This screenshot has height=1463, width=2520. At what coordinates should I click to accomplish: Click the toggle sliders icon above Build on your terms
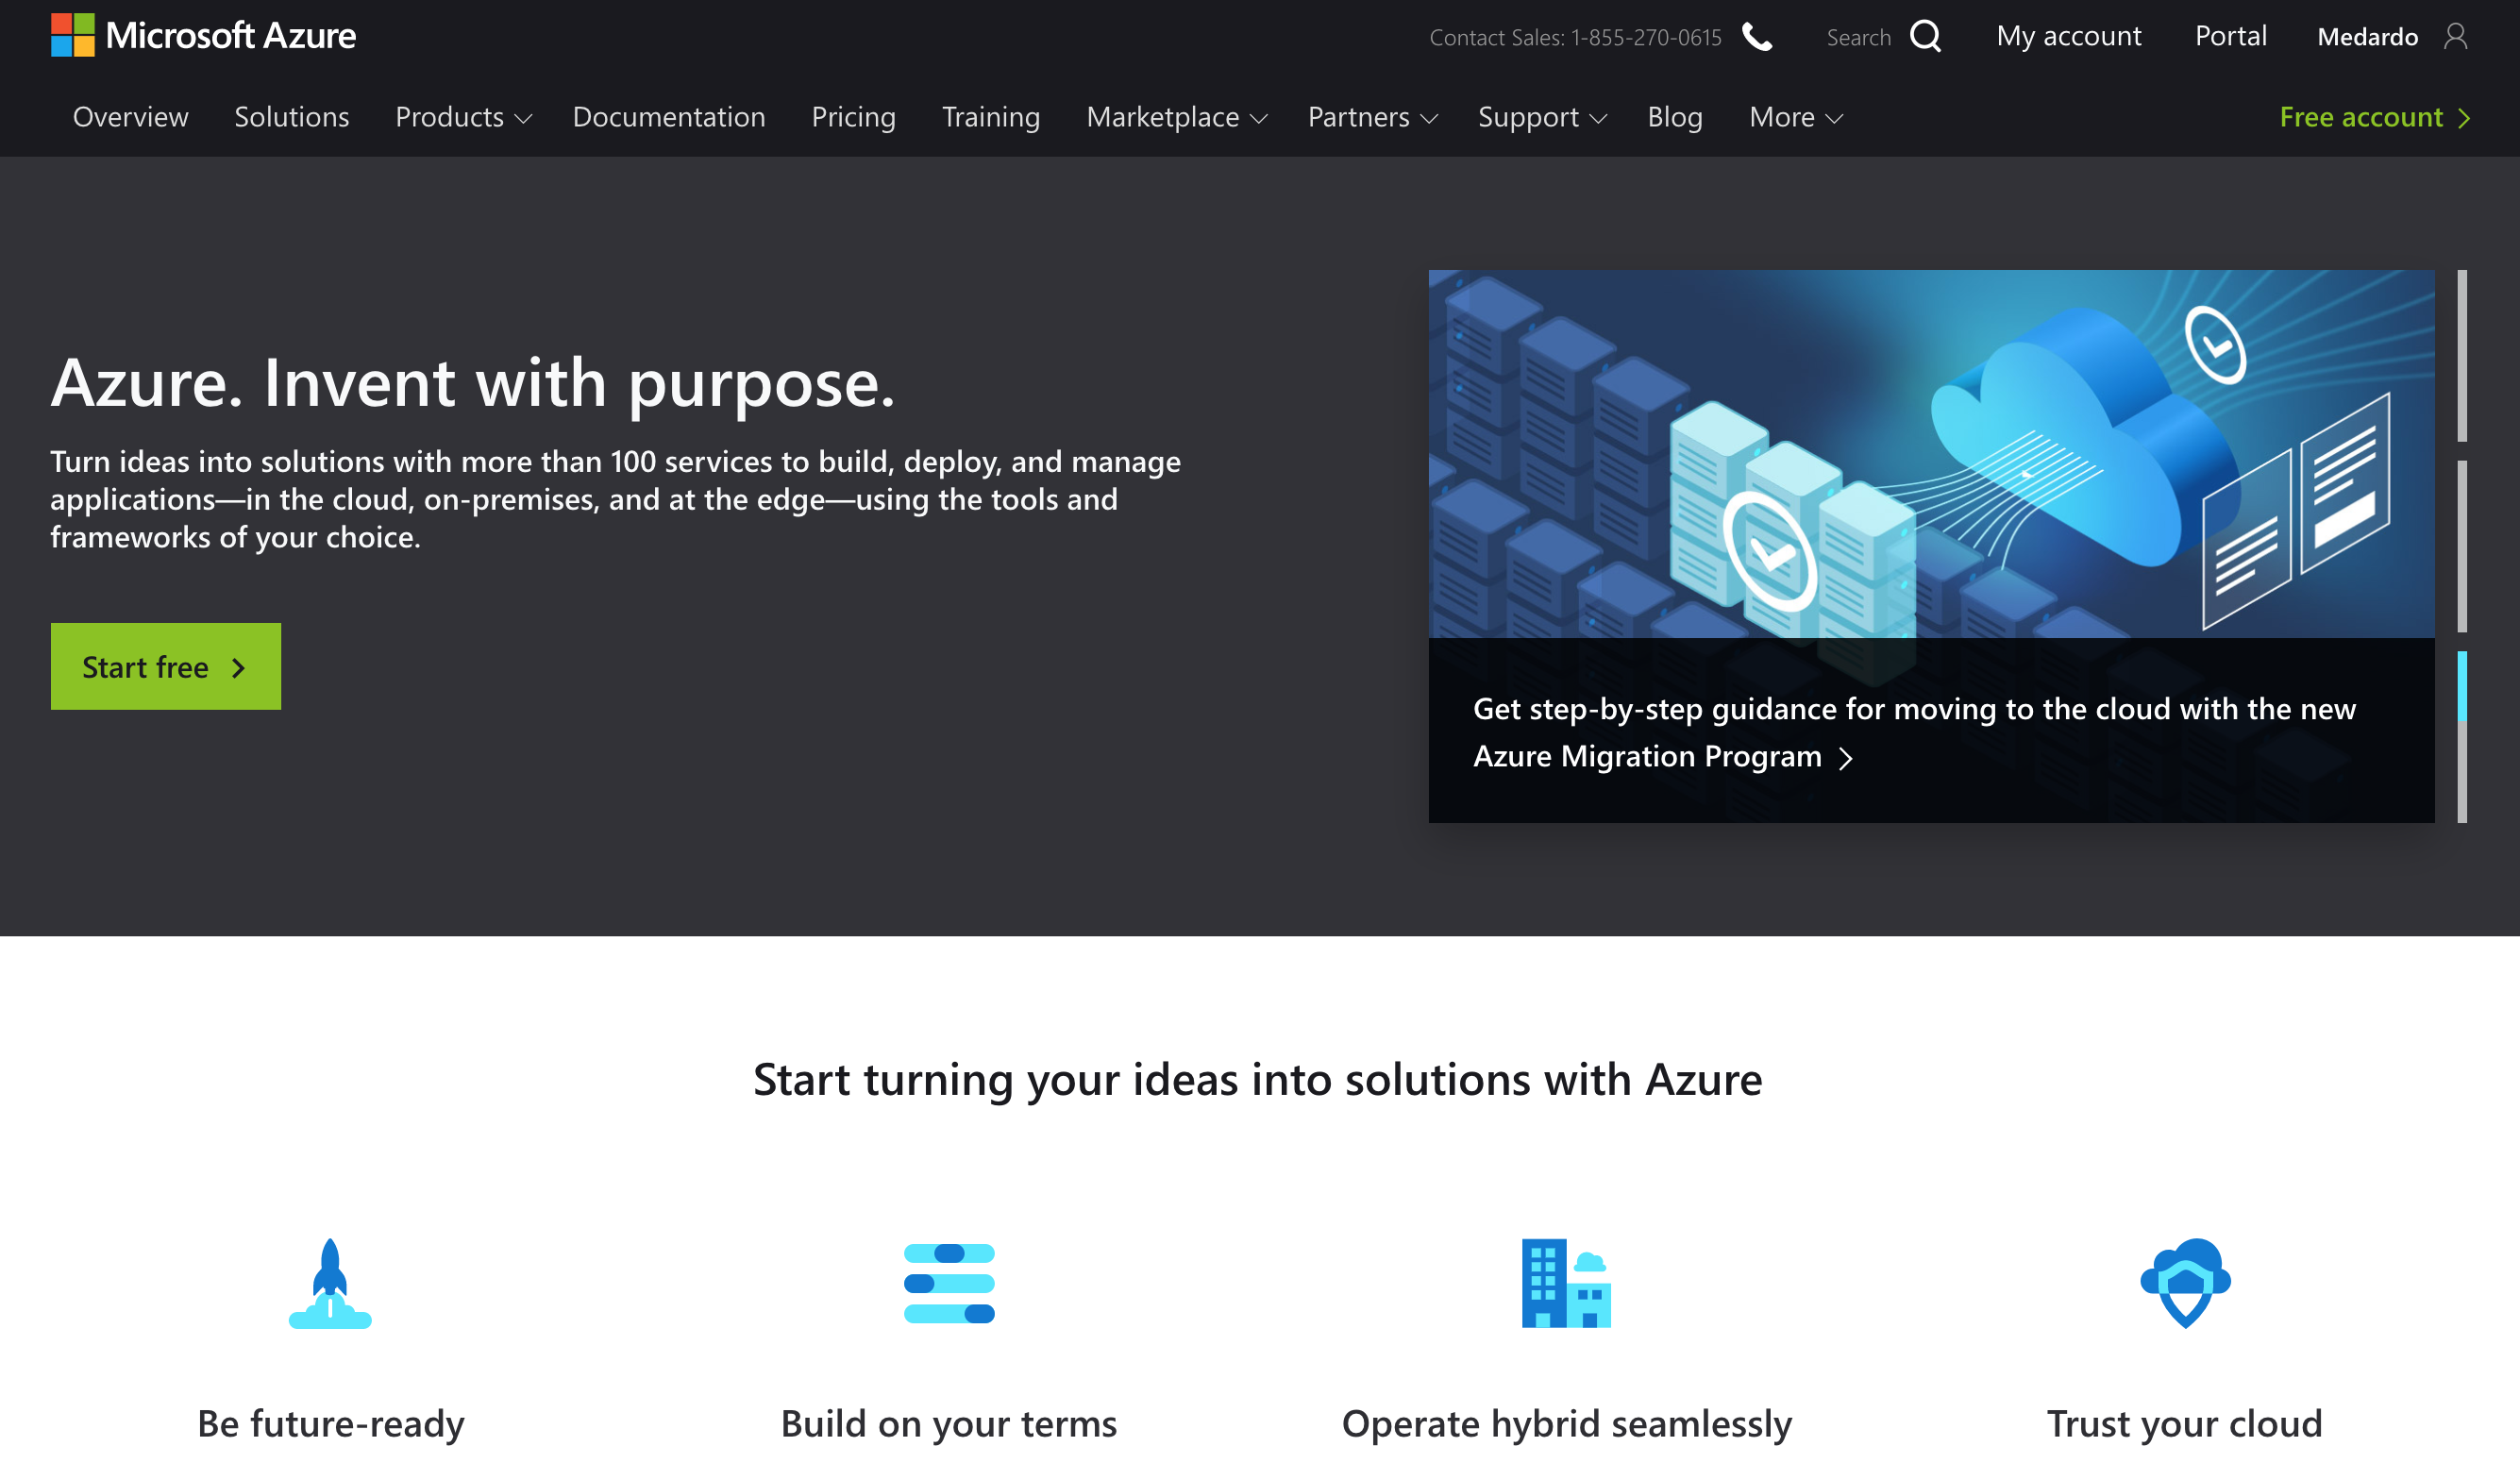pos(949,1283)
